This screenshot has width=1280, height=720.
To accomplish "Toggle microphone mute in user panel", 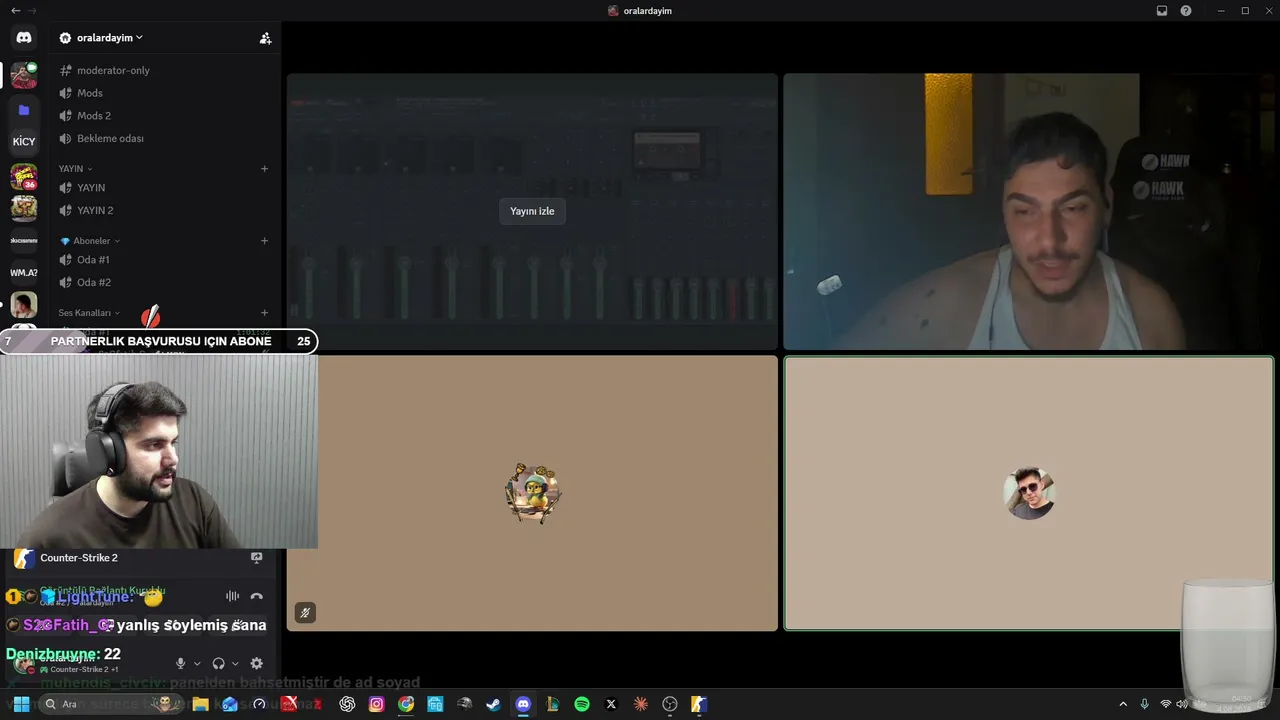I will pyautogui.click(x=181, y=663).
